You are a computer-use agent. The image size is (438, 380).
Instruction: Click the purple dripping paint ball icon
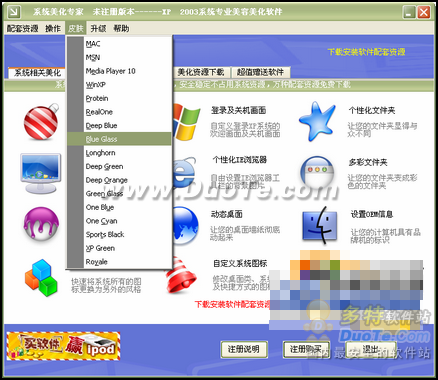(x=41, y=223)
